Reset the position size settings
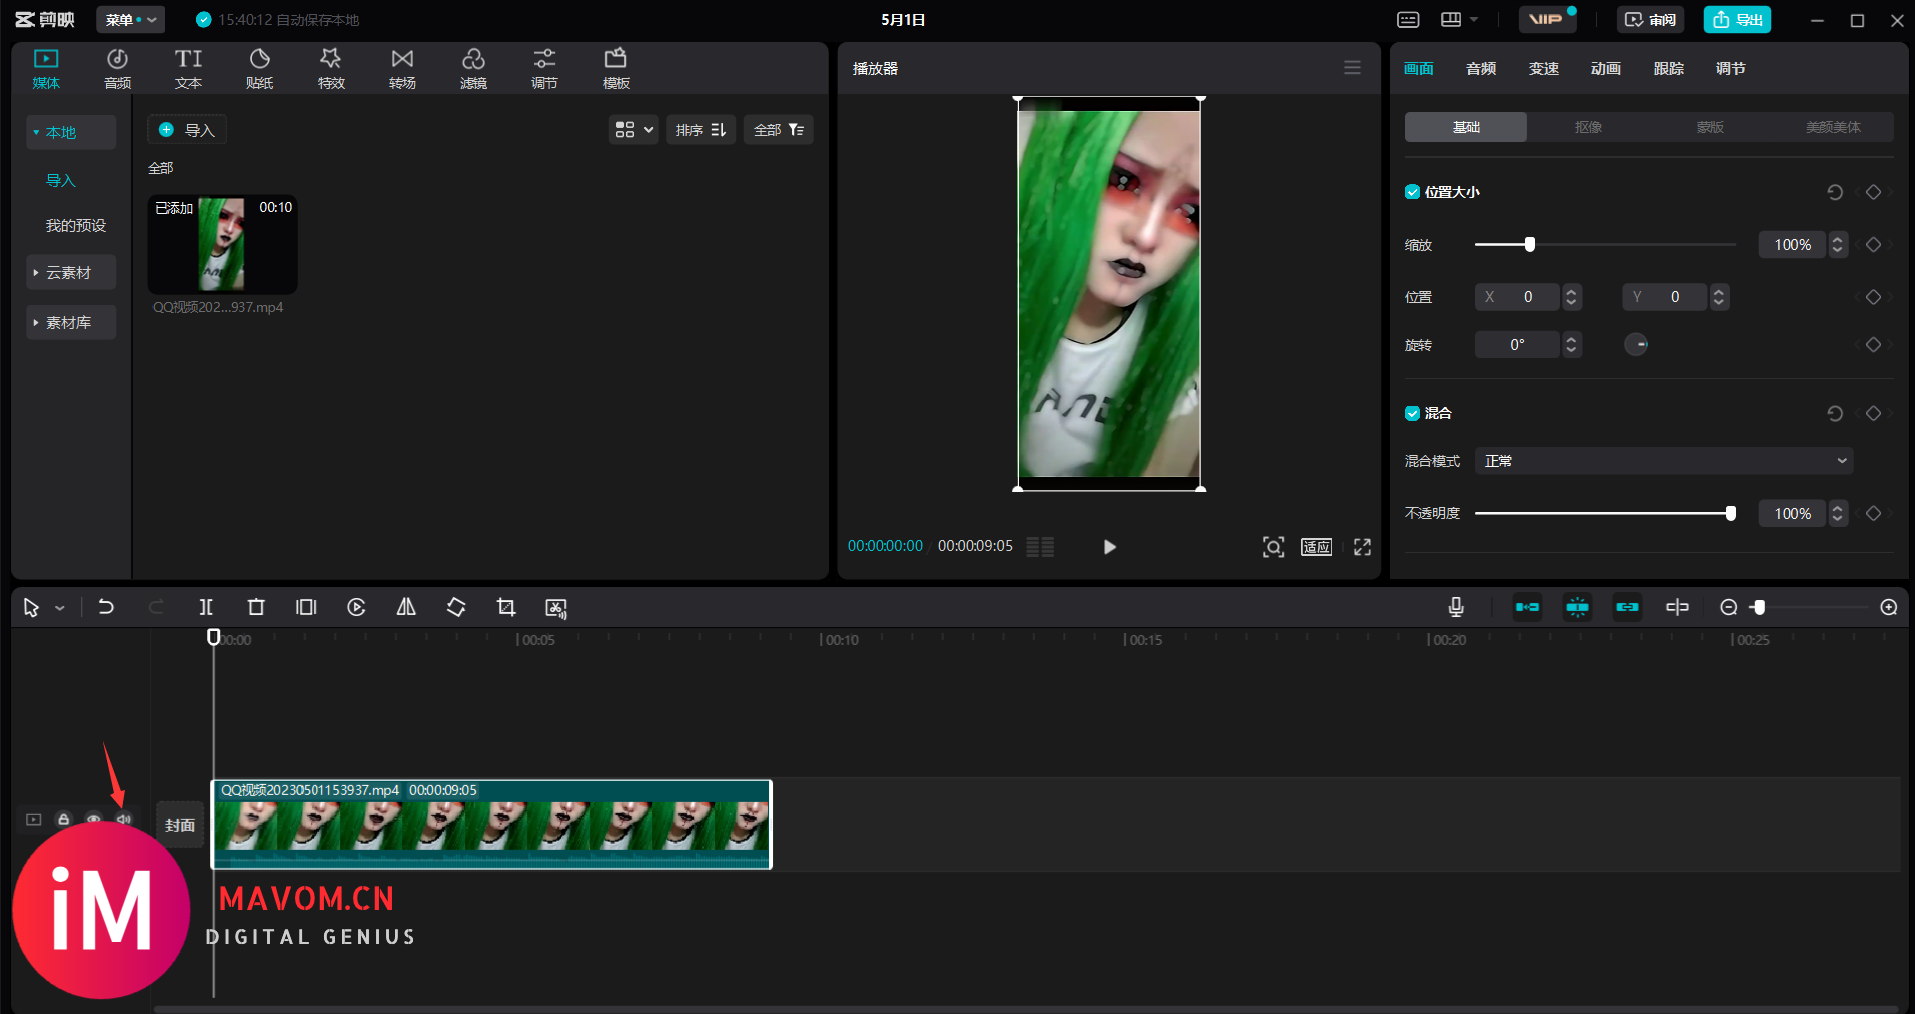 [x=1835, y=192]
